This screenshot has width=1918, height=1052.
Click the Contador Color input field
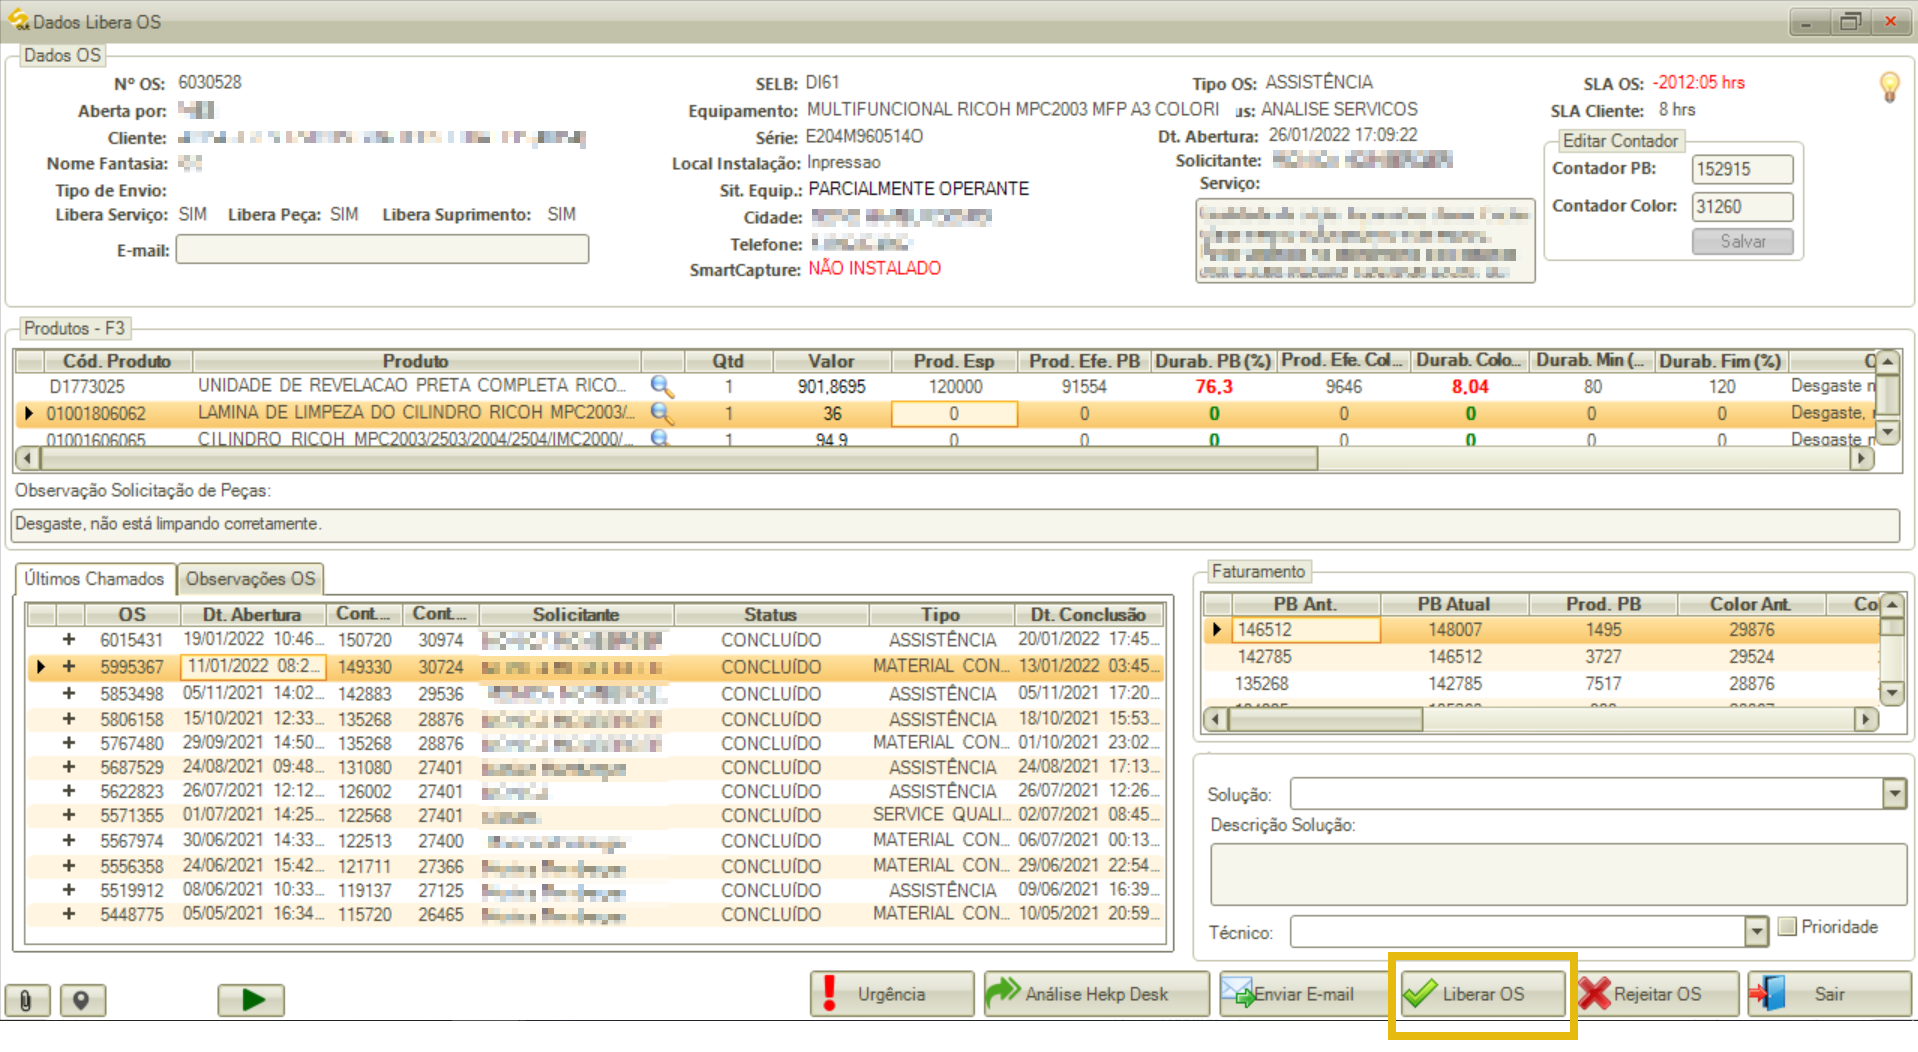pyautogui.click(x=1742, y=207)
